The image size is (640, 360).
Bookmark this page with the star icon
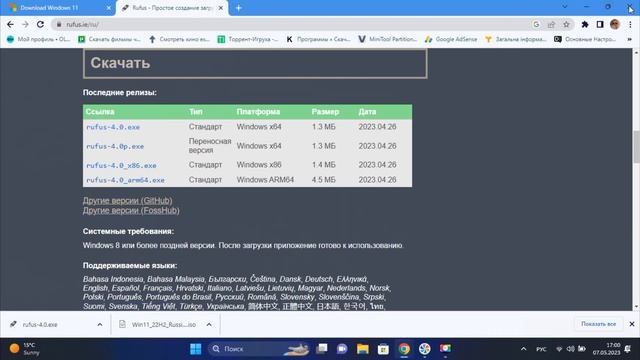click(x=566, y=24)
